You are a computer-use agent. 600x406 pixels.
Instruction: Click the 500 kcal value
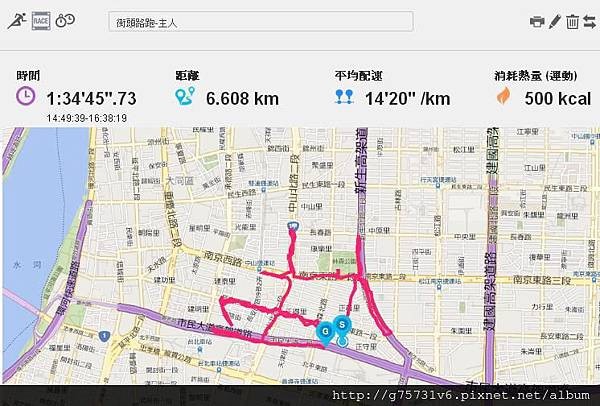pos(558,99)
